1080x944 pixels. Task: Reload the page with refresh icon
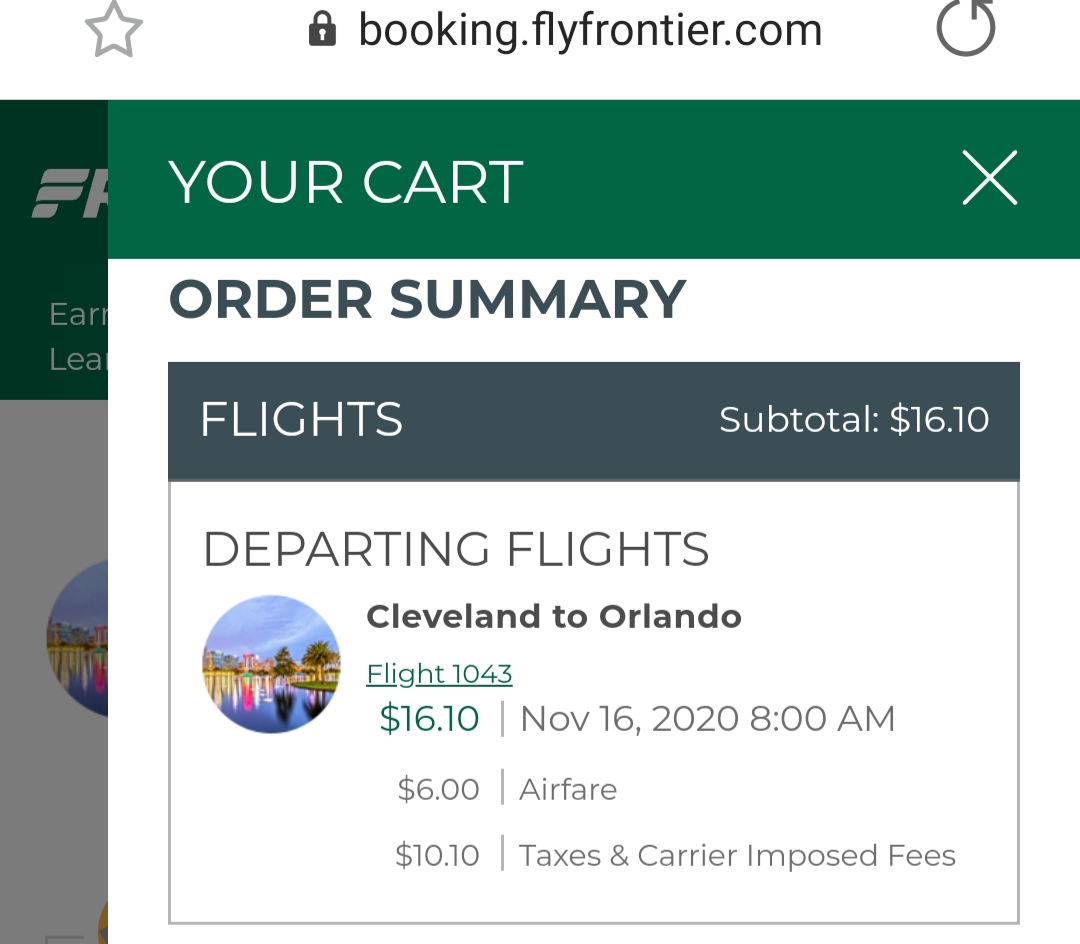tap(966, 28)
